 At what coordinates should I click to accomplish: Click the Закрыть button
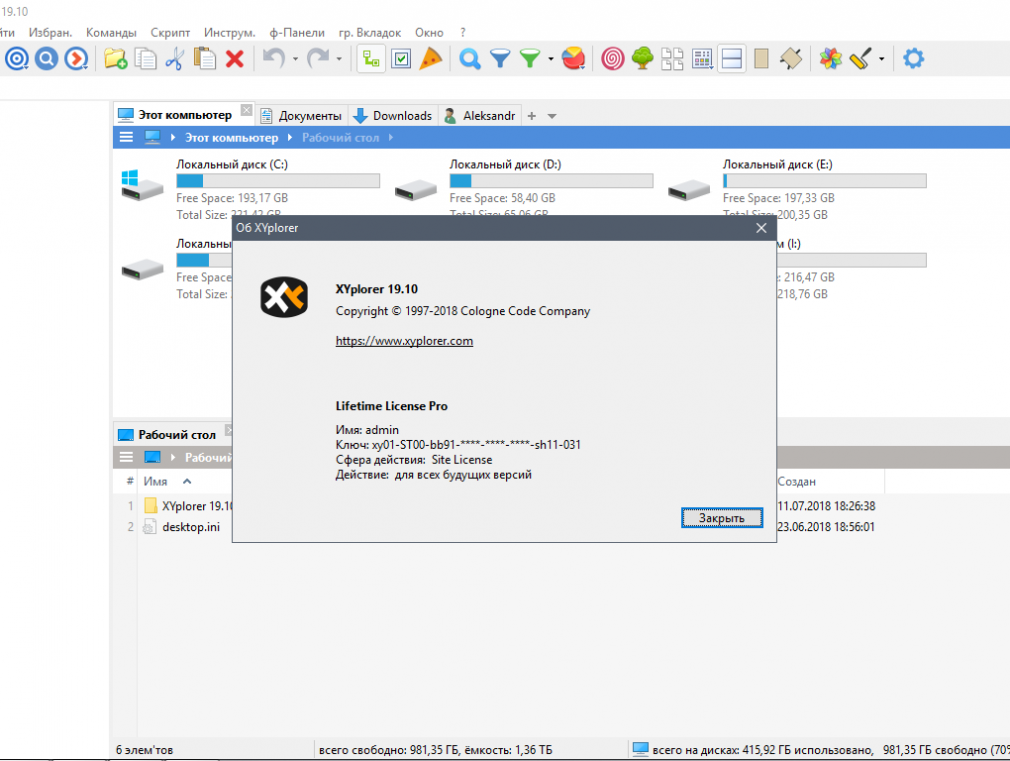coord(721,517)
